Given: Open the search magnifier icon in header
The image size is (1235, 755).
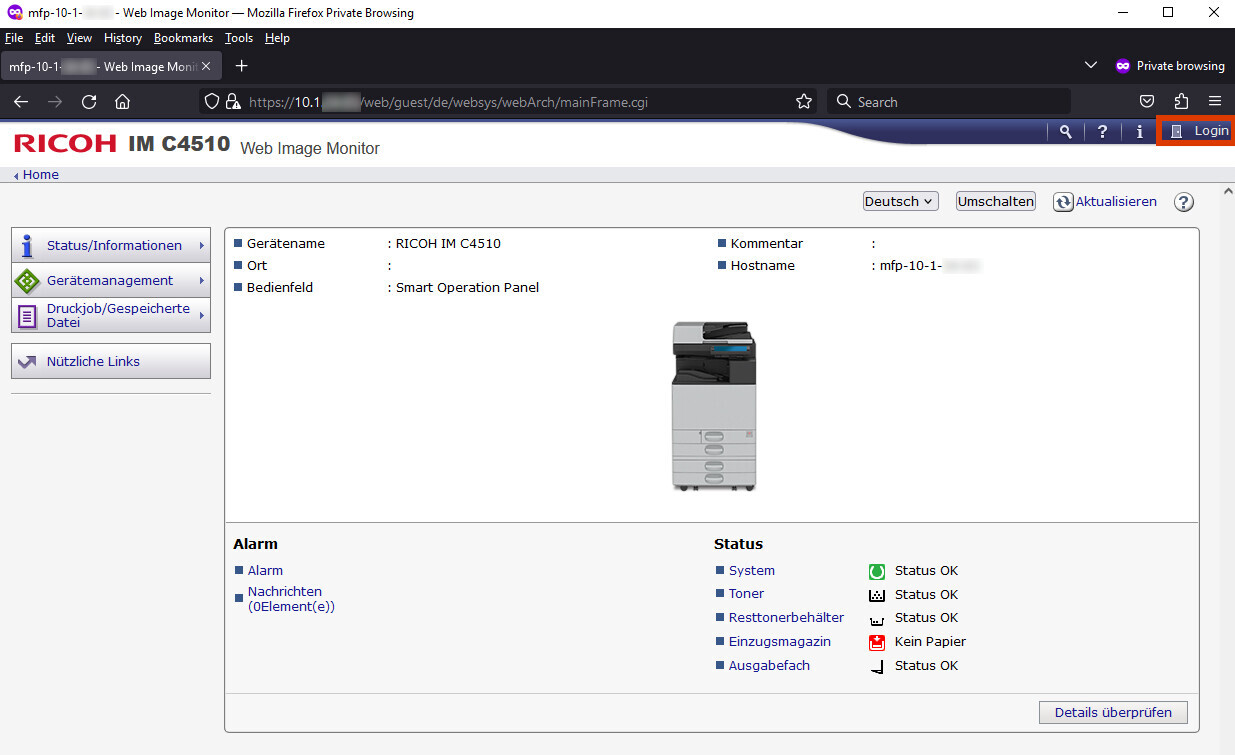Looking at the screenshot, I should click(x=1066, y=131).
